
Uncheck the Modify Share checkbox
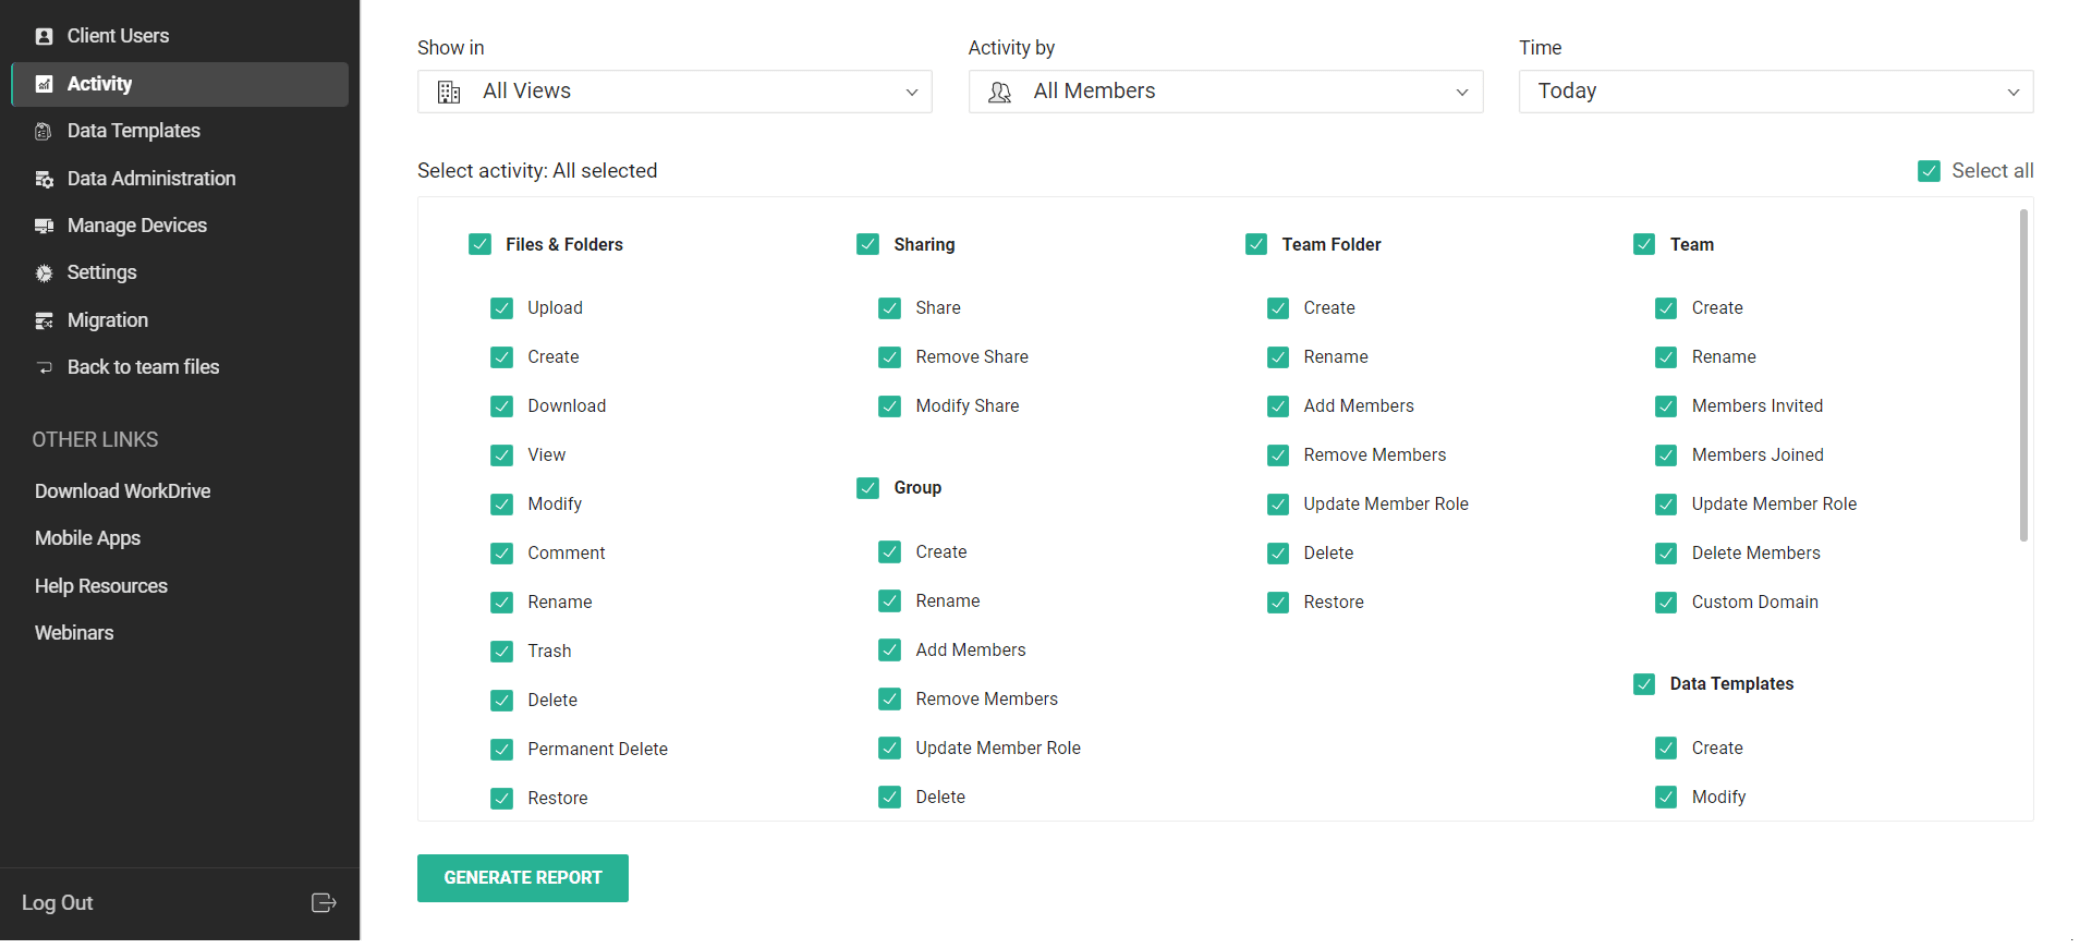pyautogui.click(x=890, y=406)
